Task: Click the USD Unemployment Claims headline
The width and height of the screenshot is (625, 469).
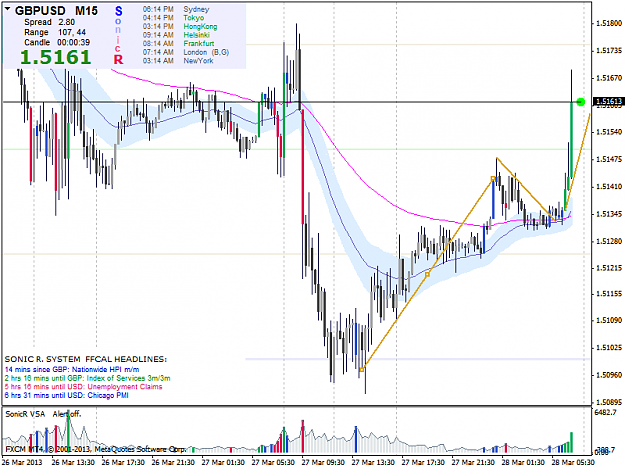Action: tap(83, 387)
